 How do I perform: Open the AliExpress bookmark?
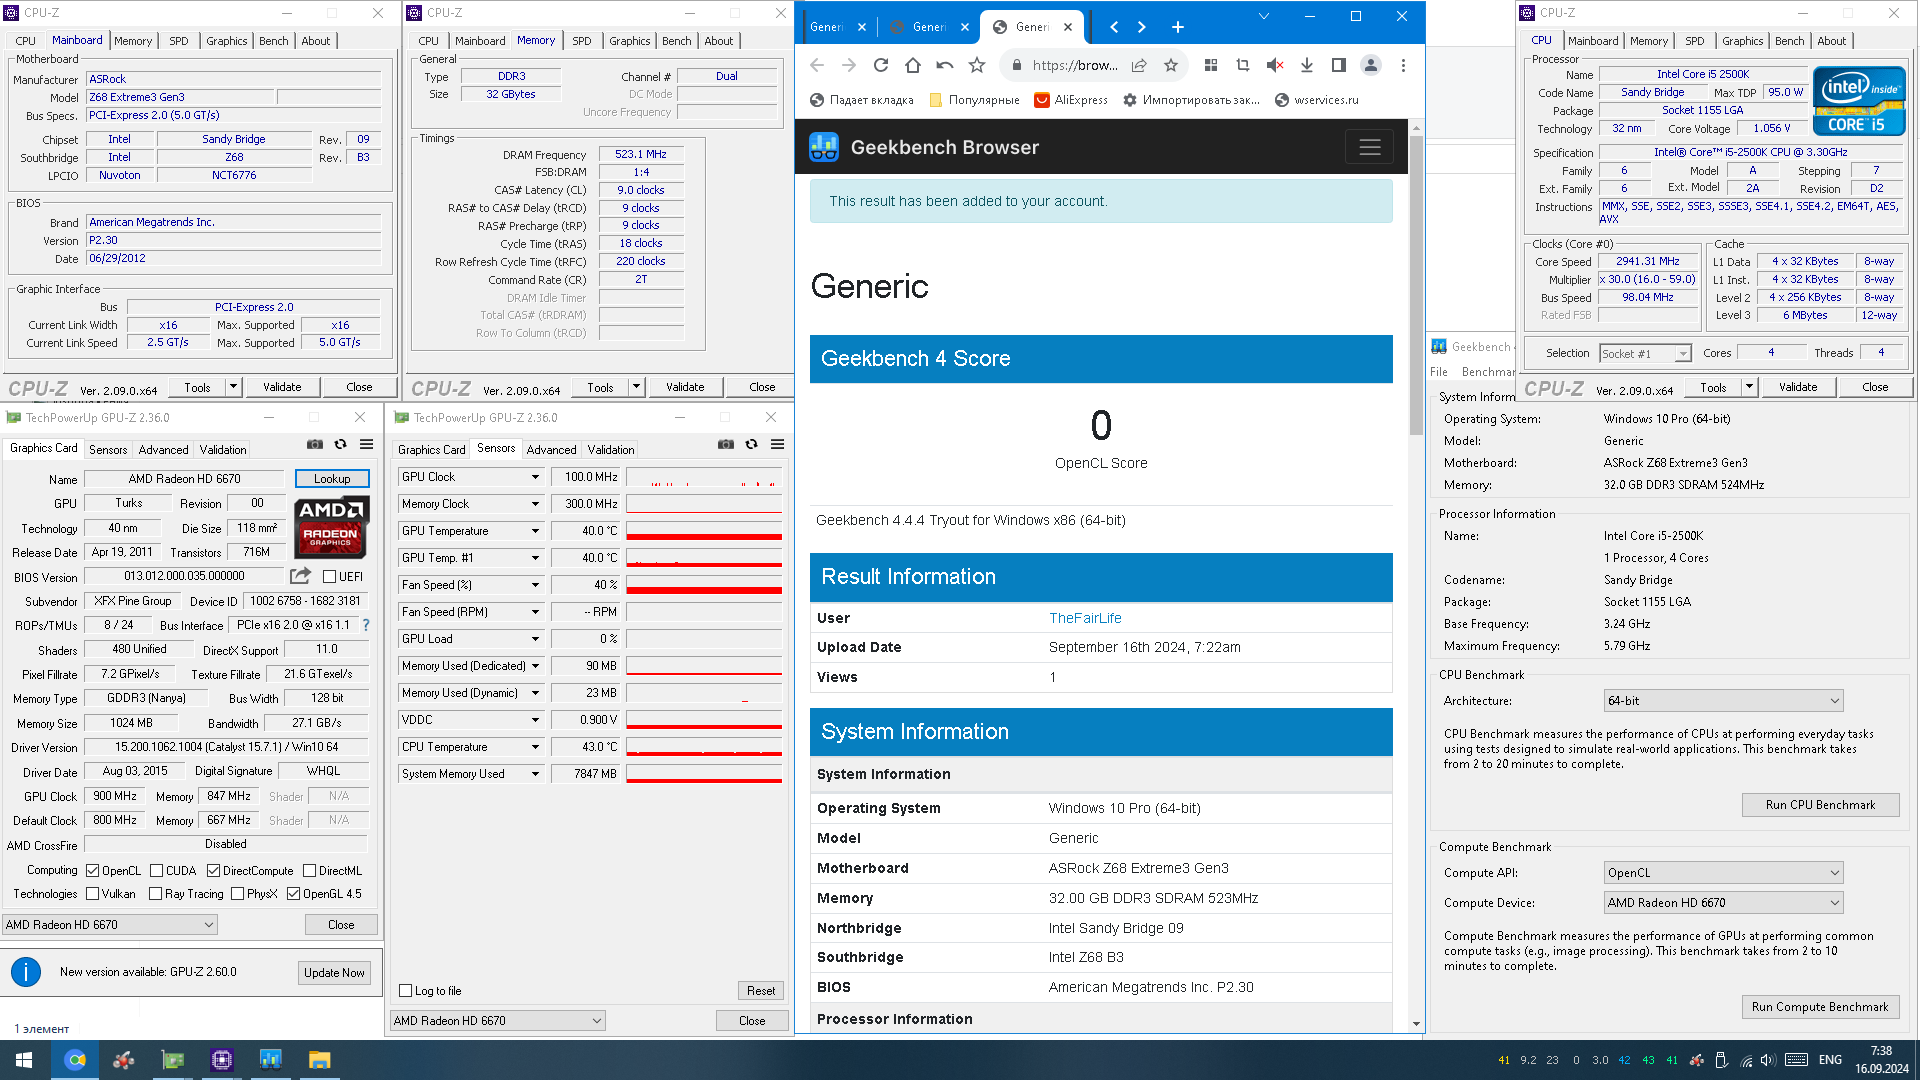(1071, 100)
